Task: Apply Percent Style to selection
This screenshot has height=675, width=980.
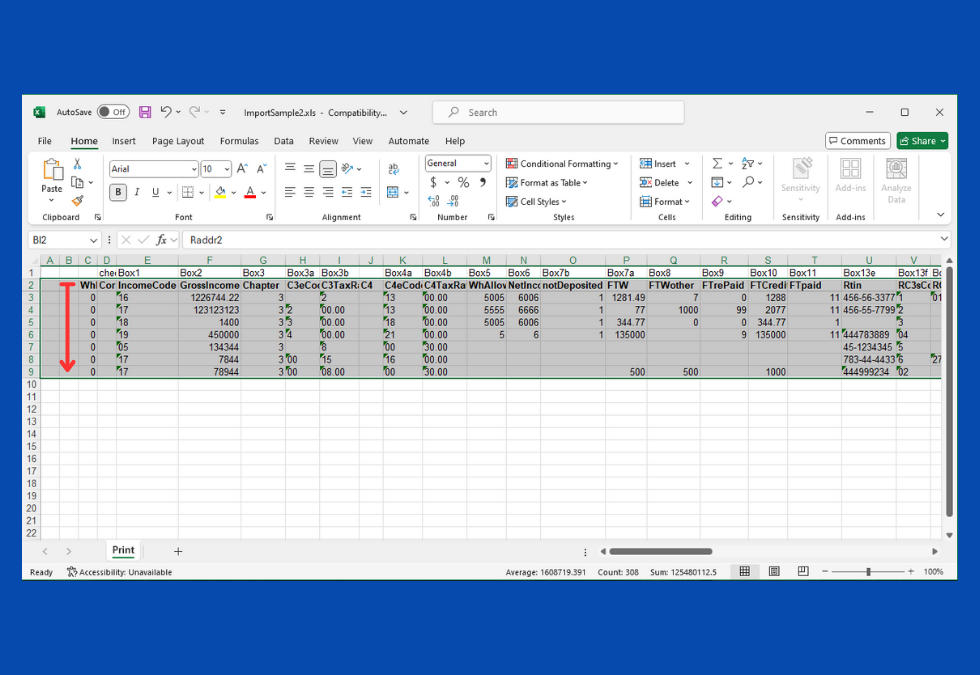Action: point(463,183)
